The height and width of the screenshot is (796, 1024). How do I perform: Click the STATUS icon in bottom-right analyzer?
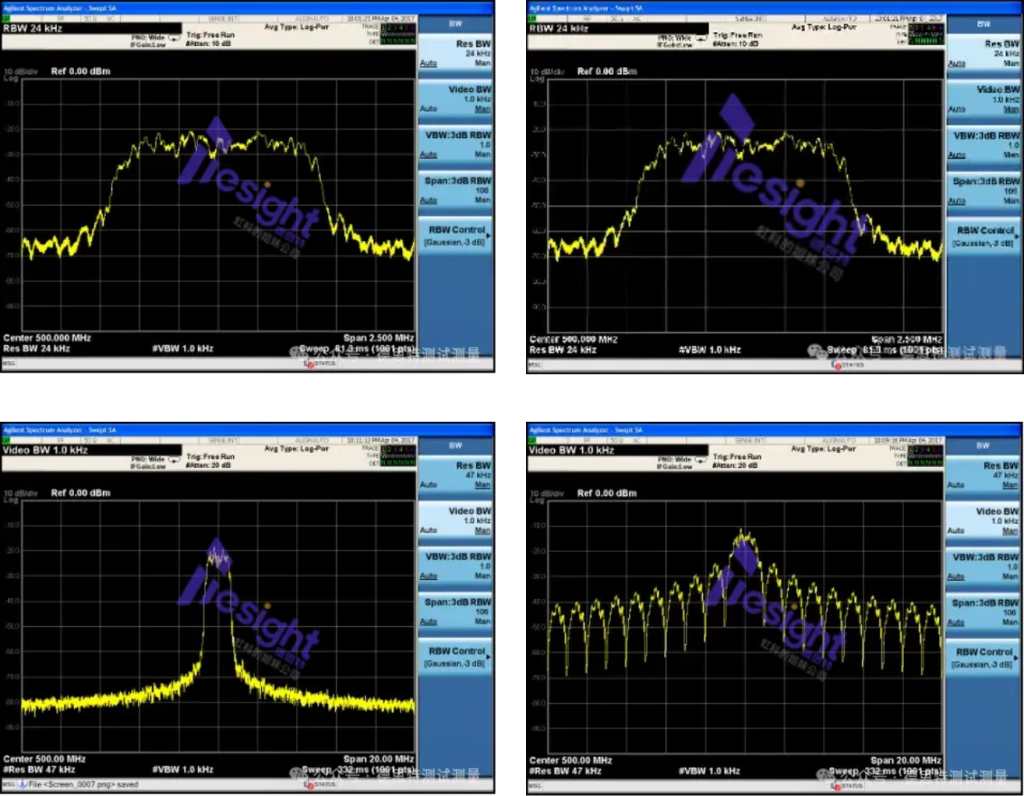coord(836,785)
